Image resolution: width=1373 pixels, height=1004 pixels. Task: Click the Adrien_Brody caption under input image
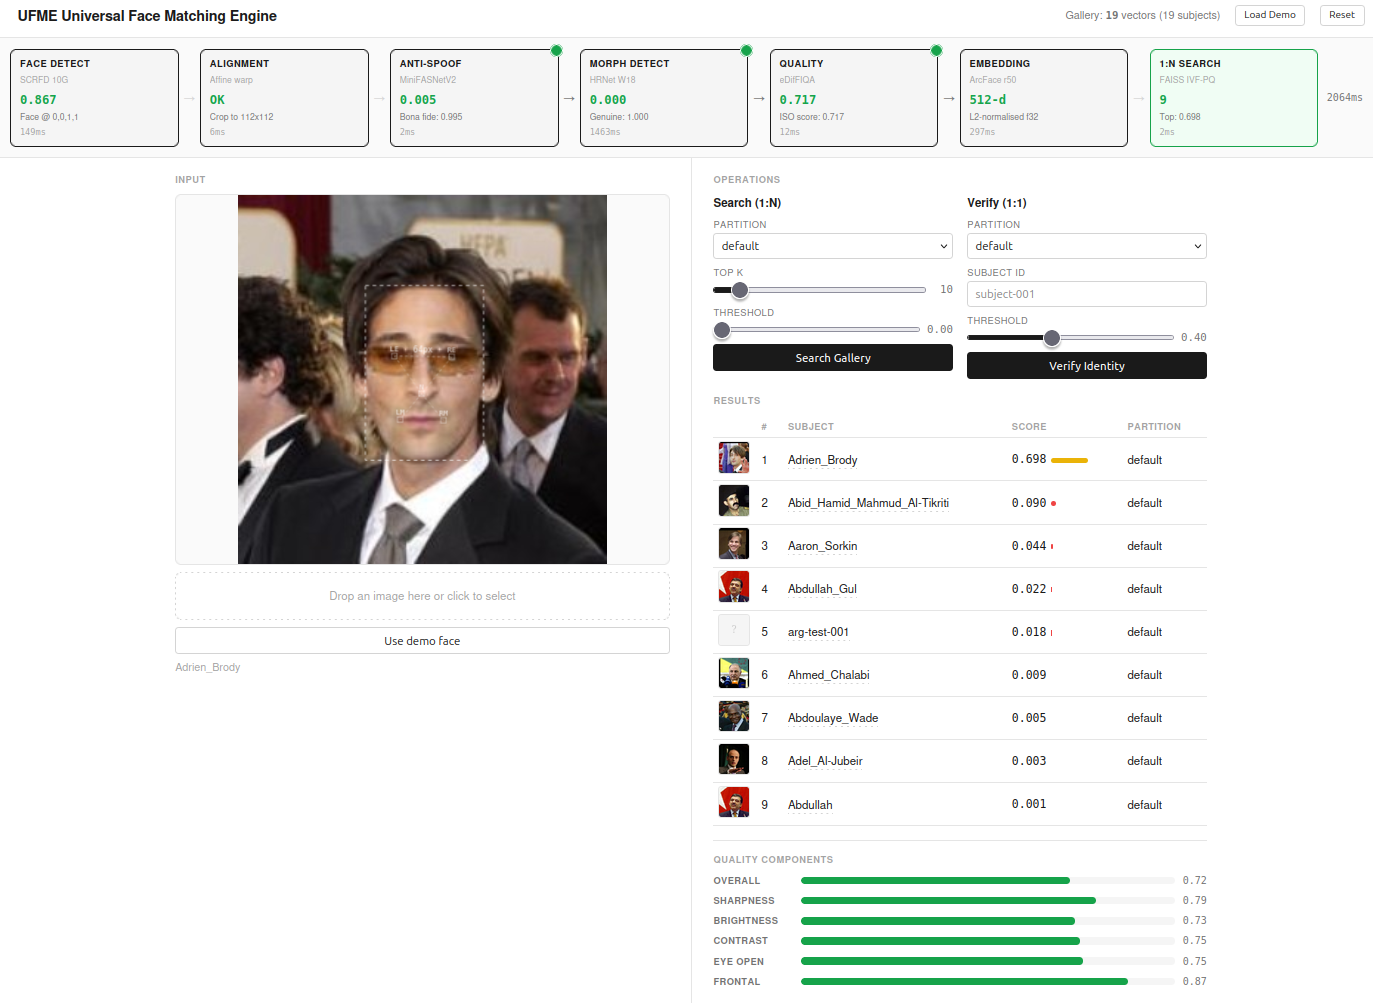click(x=208, y=667)
